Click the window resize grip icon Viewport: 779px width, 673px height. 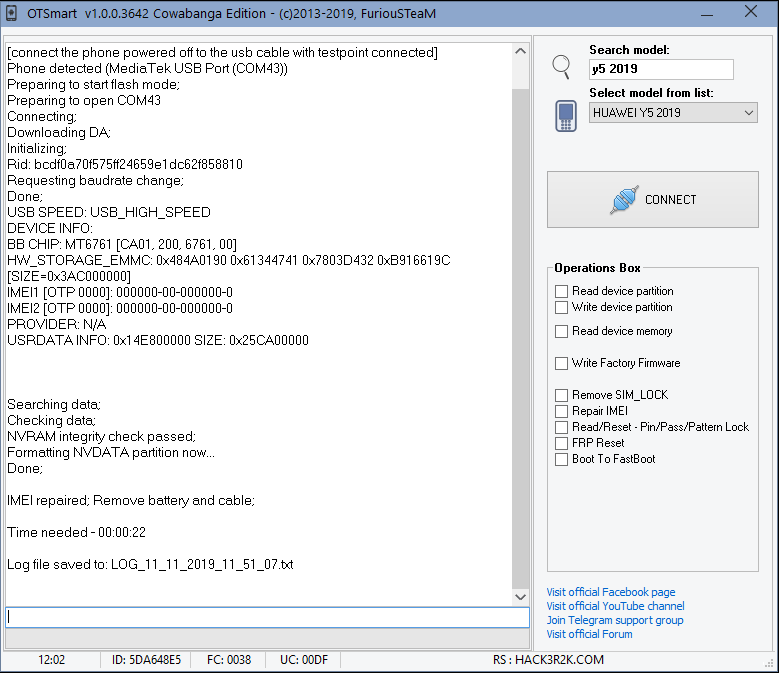[x=771, y=665]
